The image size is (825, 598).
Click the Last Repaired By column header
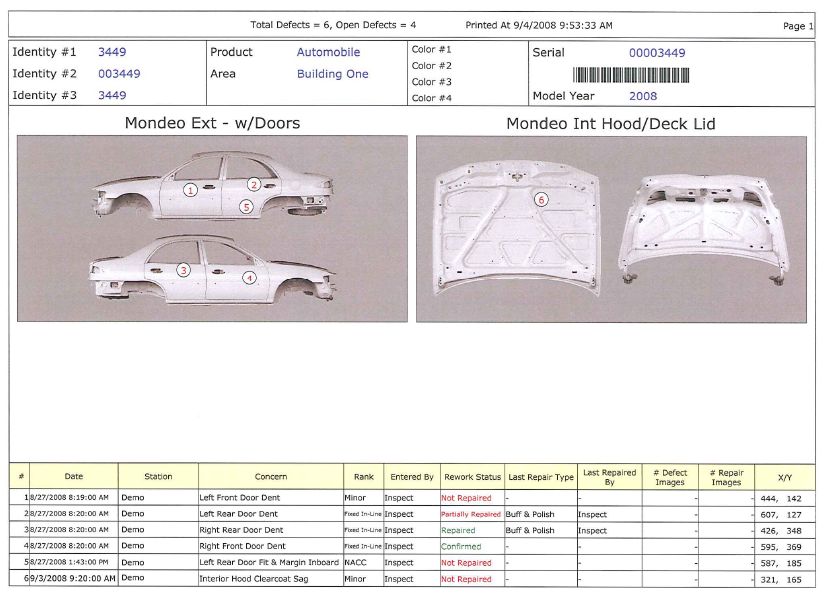click(x=609, y=477)
